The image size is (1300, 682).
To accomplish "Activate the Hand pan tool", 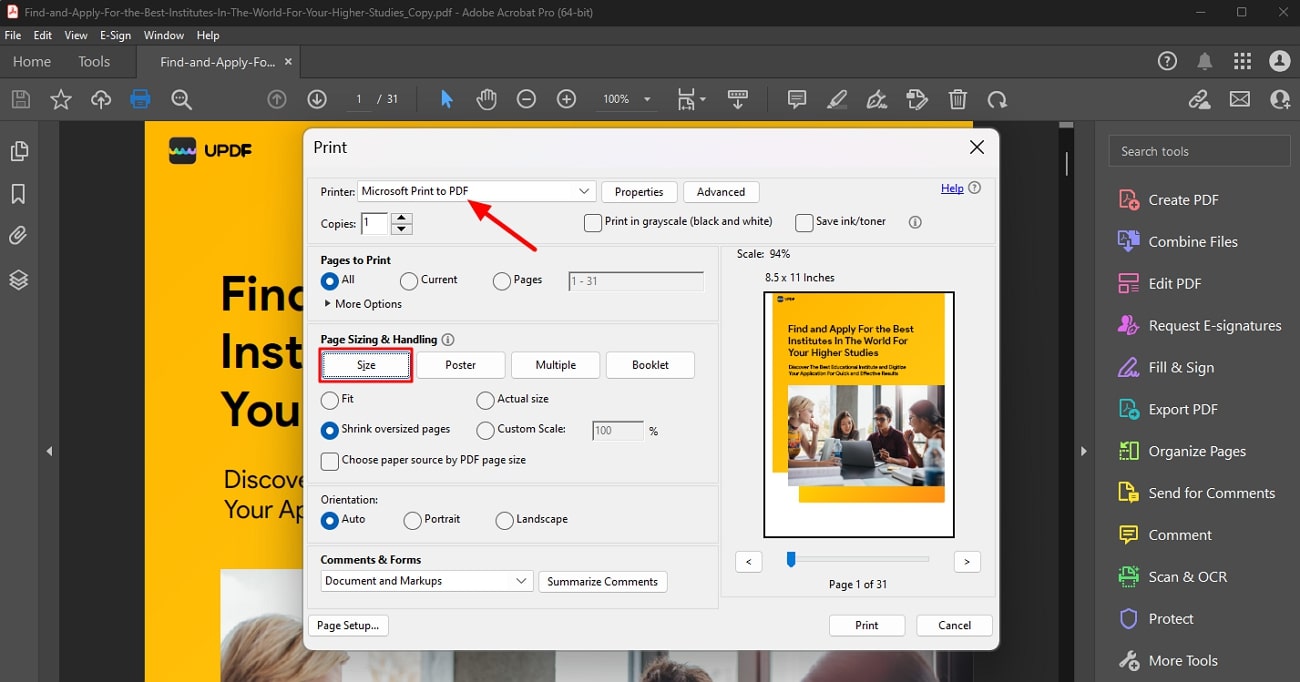I will click(487, 99).
